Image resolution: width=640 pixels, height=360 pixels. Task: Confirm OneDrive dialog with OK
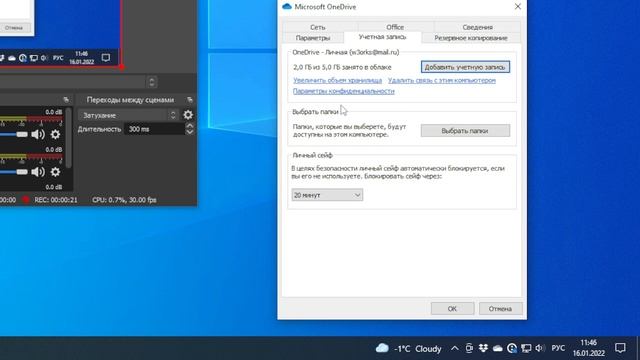click(x=452, y=309)
